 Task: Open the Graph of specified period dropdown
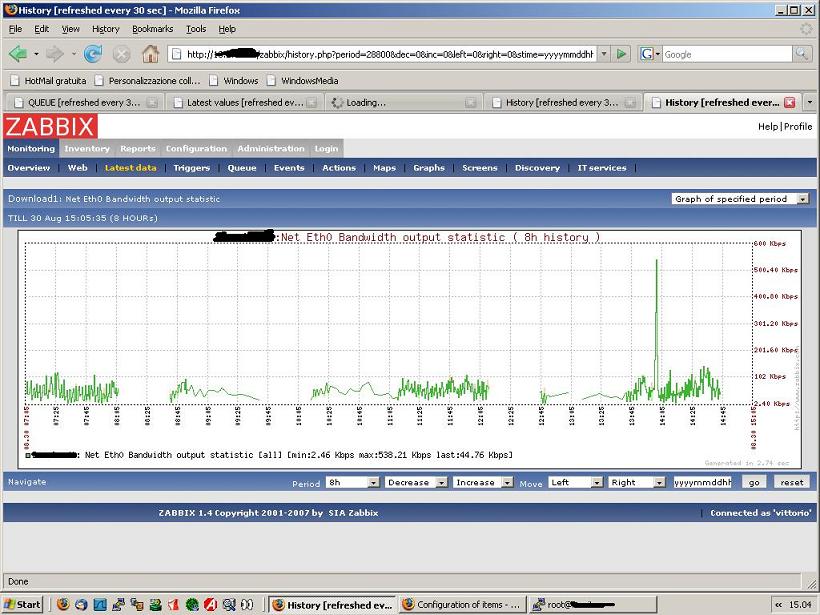click(740, 199)
